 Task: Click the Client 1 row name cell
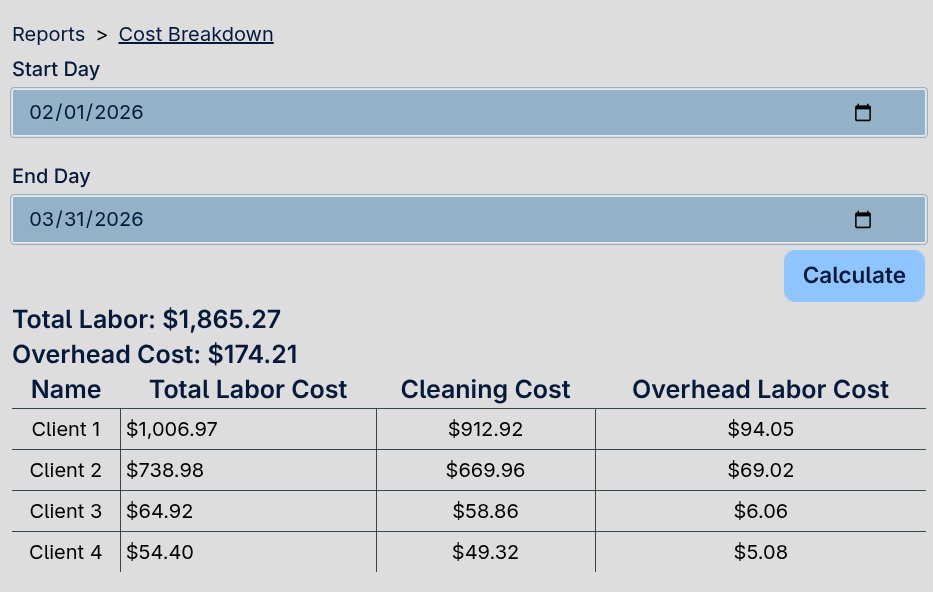coord(65,428)
